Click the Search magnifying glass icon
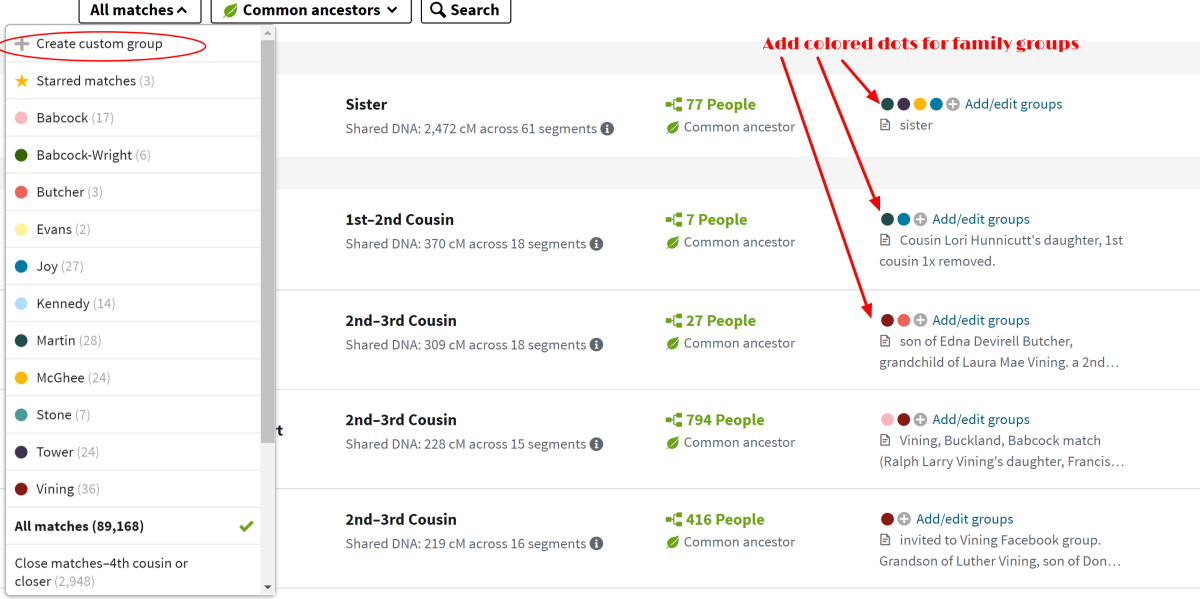1200x599 pixels. pyautogui.click(x=438, y=11)
